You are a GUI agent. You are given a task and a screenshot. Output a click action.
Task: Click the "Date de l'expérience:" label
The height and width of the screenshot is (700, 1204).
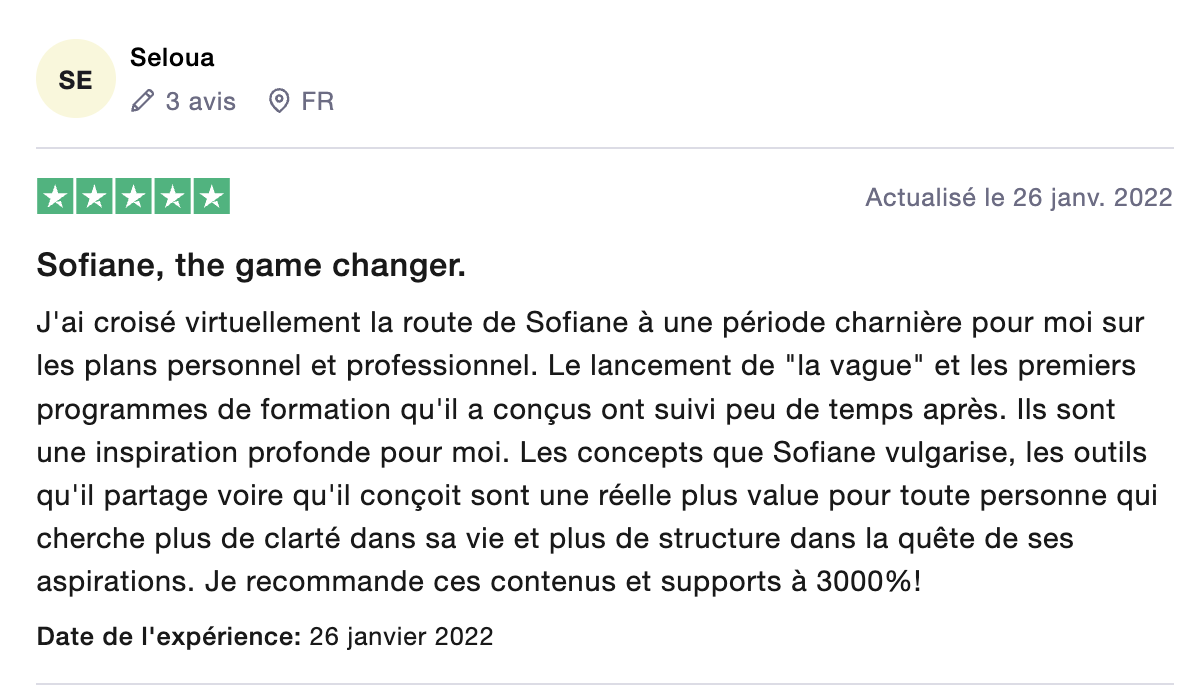(x=169, y=636)
